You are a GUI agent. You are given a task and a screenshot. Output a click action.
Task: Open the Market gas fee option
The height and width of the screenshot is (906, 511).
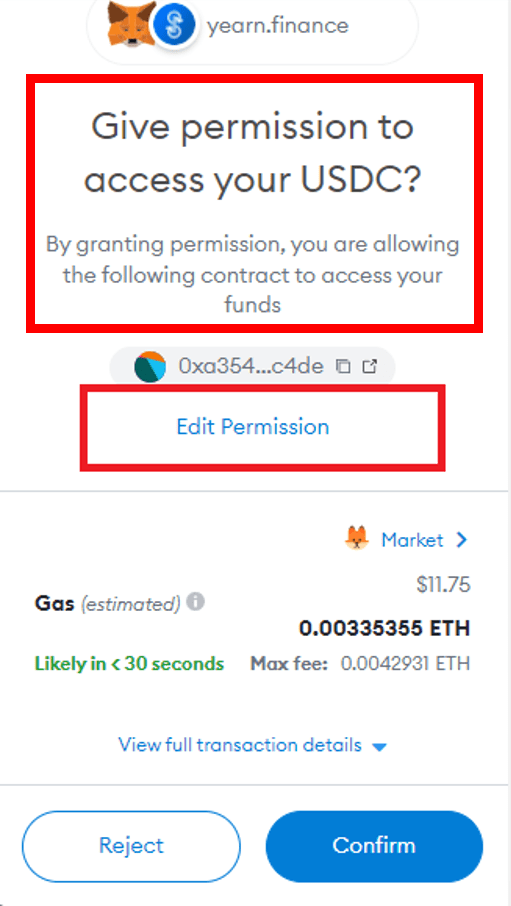tap(412, 540)
